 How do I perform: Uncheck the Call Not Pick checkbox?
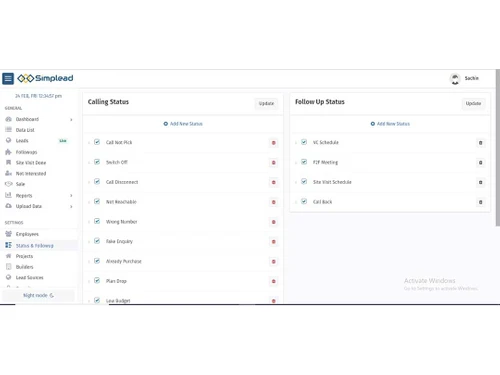click(97, 142)
